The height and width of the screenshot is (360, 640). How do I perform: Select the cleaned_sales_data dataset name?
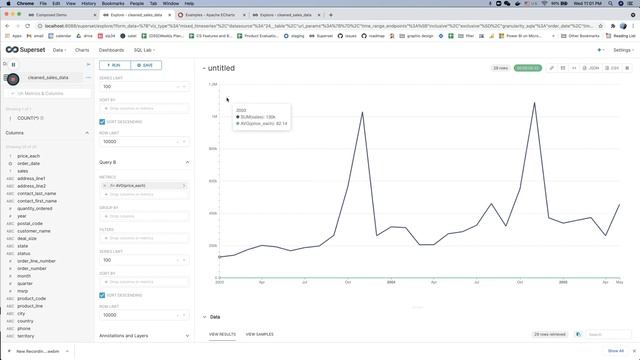(48, 78)
